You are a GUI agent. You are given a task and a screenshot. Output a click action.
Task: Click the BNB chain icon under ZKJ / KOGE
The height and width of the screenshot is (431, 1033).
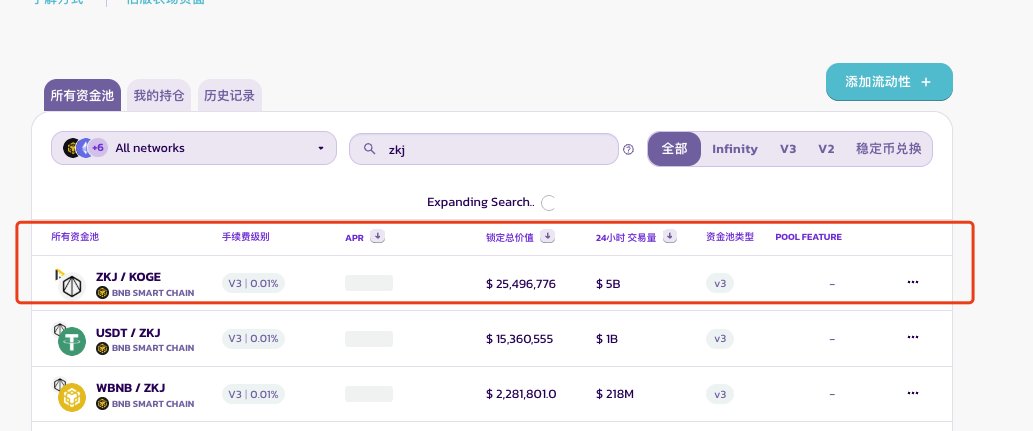(102, 293)
